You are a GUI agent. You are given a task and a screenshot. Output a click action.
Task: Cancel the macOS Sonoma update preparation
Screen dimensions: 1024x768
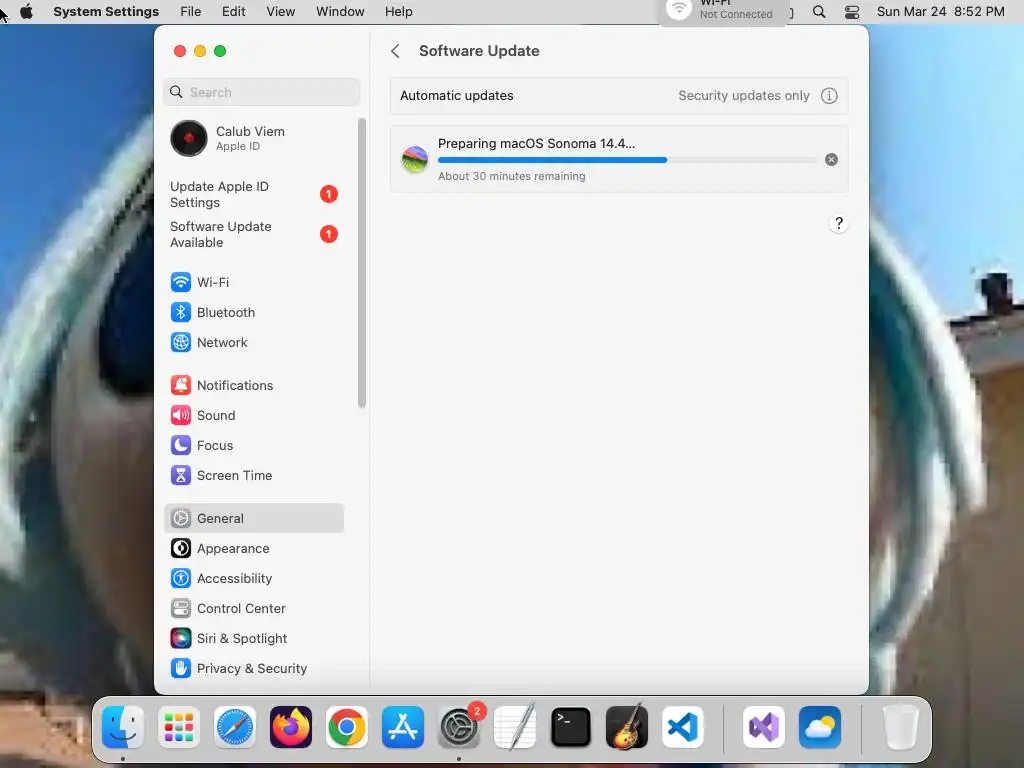[831, 159]
